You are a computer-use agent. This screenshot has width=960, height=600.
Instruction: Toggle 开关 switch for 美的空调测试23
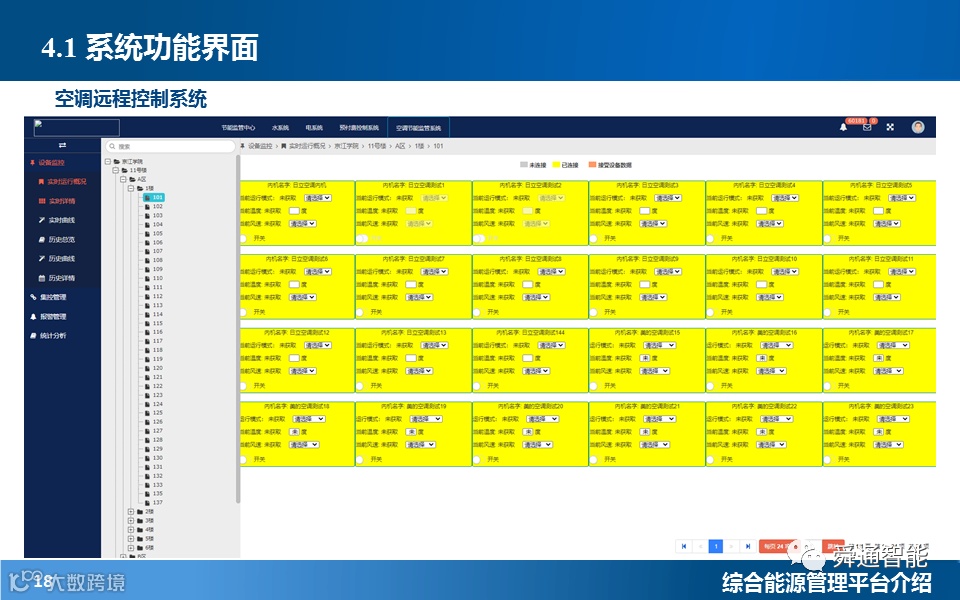click(828, 459)
